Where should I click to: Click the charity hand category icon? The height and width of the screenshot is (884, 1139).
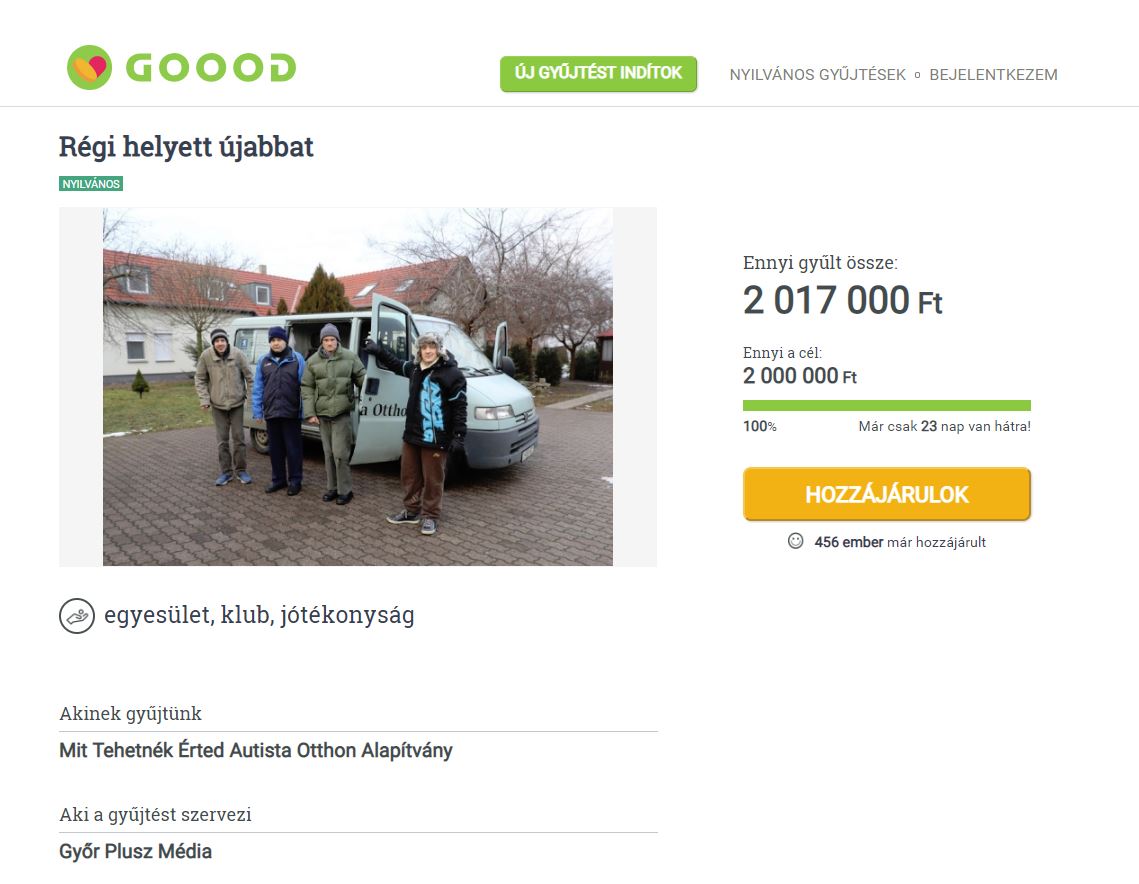[77, 616]
